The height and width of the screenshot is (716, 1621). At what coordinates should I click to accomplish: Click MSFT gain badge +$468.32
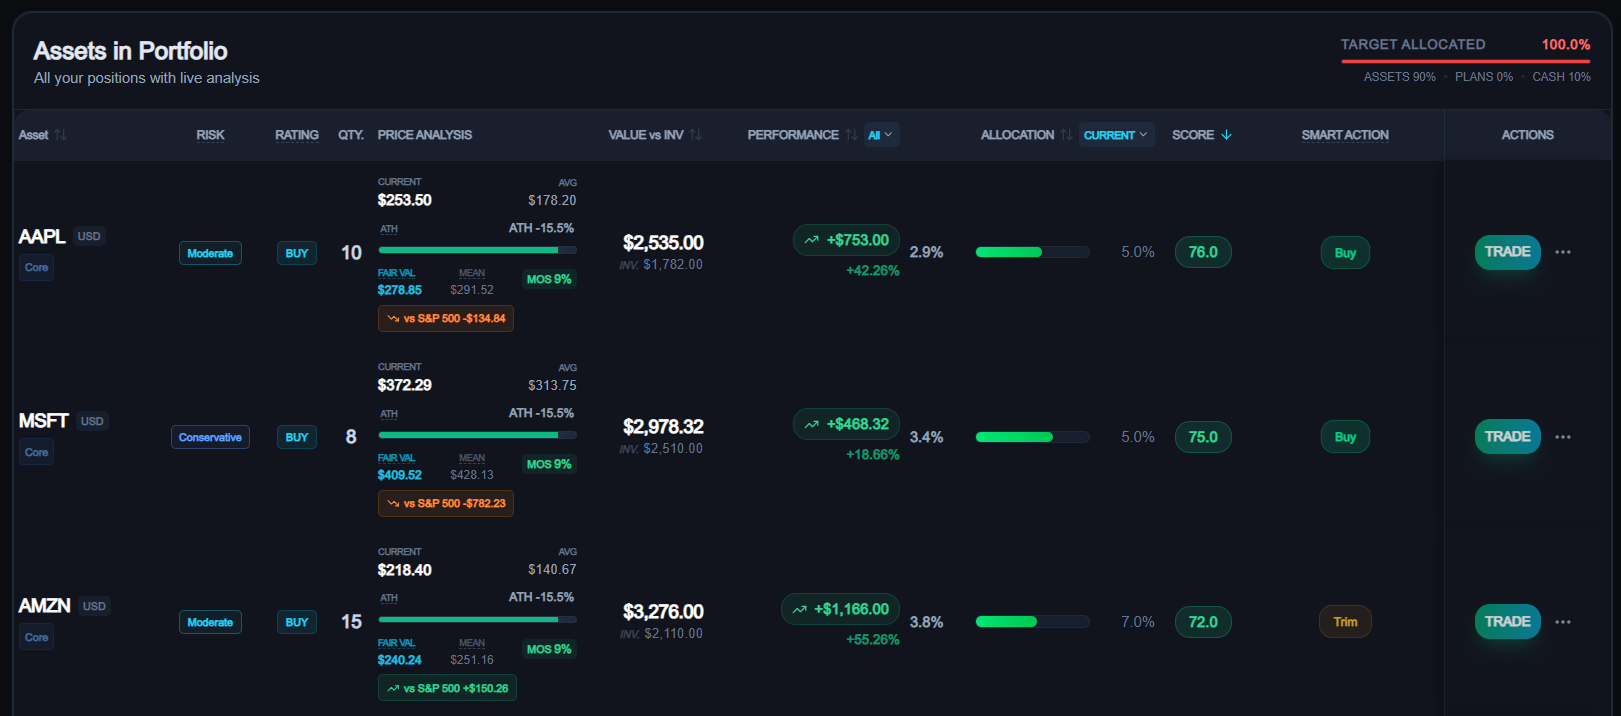846,424
